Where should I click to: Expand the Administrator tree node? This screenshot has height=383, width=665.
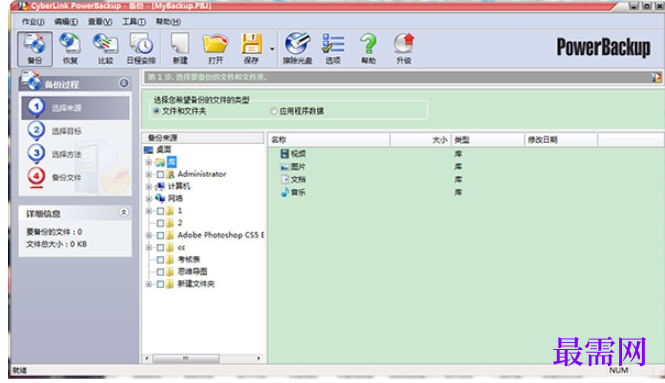(x=148, y=174)
